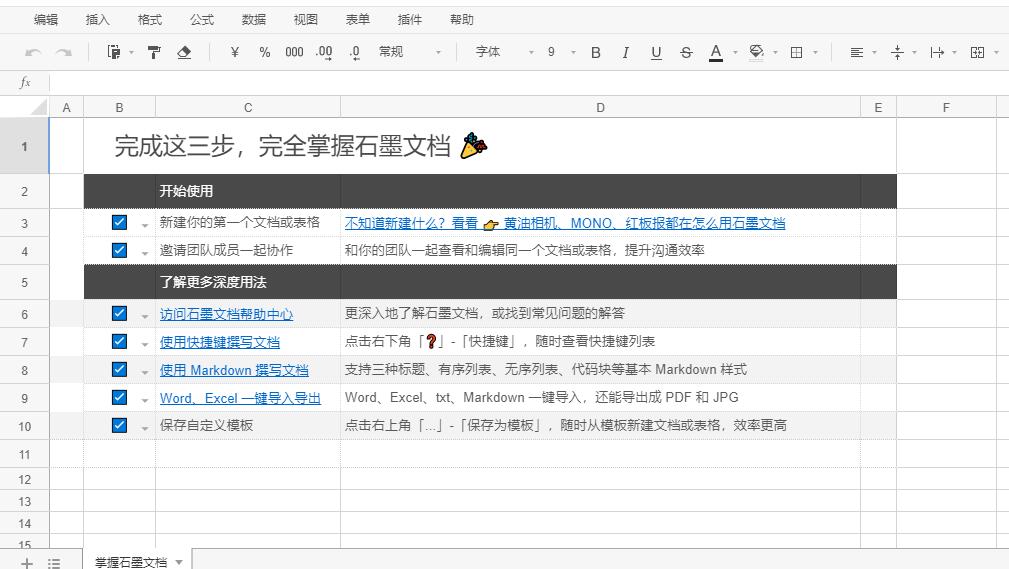
Task: Click the paste clipboard icon
Action: point(113,52)
